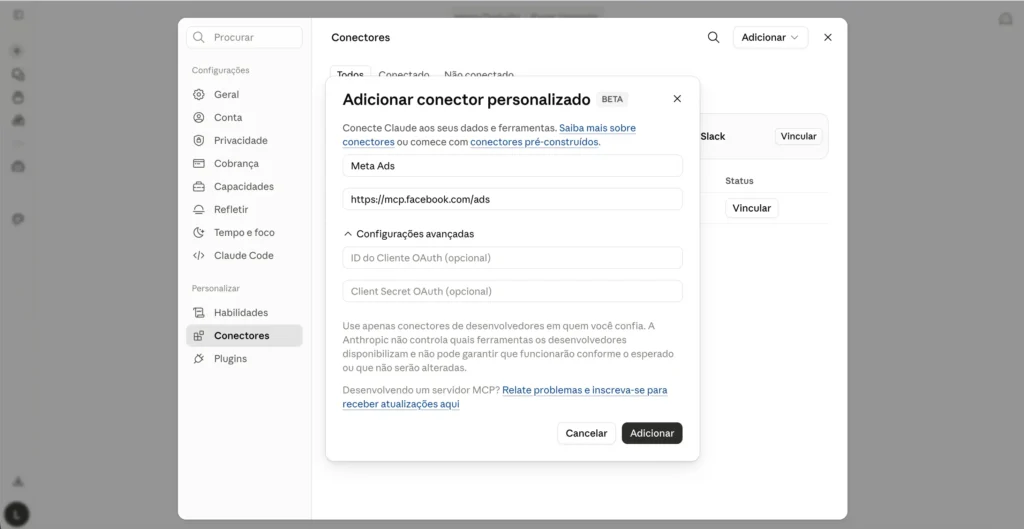The height and width of the screenshot is (529, 1024).
Task: Open Claude Code settings
Action: point(244,255)
